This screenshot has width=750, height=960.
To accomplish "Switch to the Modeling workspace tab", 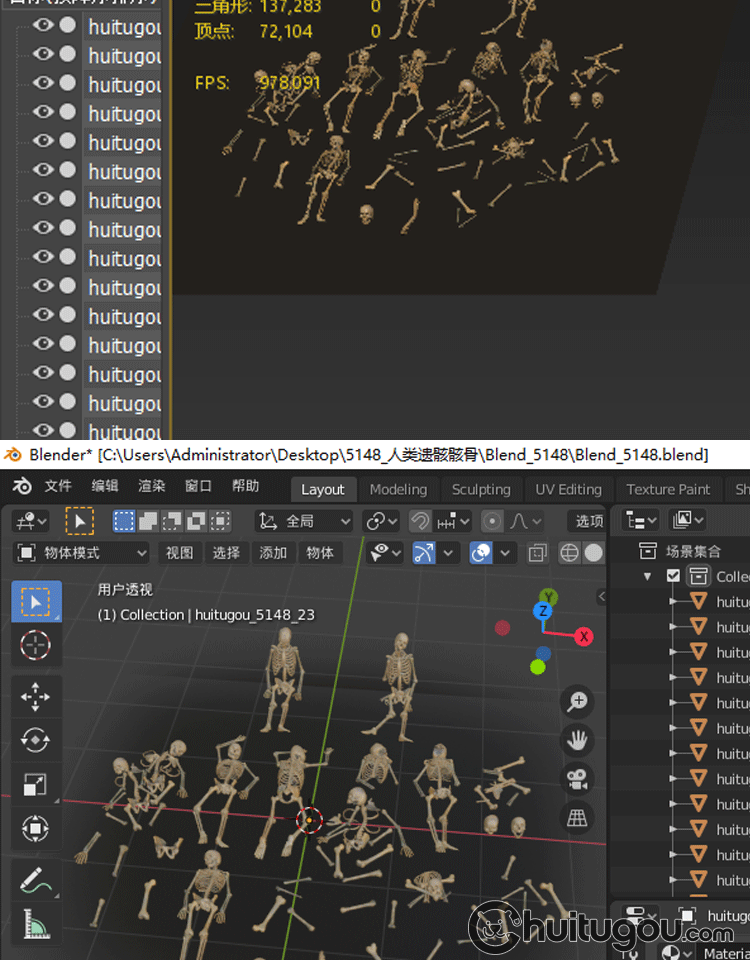I will coord(398,489).
